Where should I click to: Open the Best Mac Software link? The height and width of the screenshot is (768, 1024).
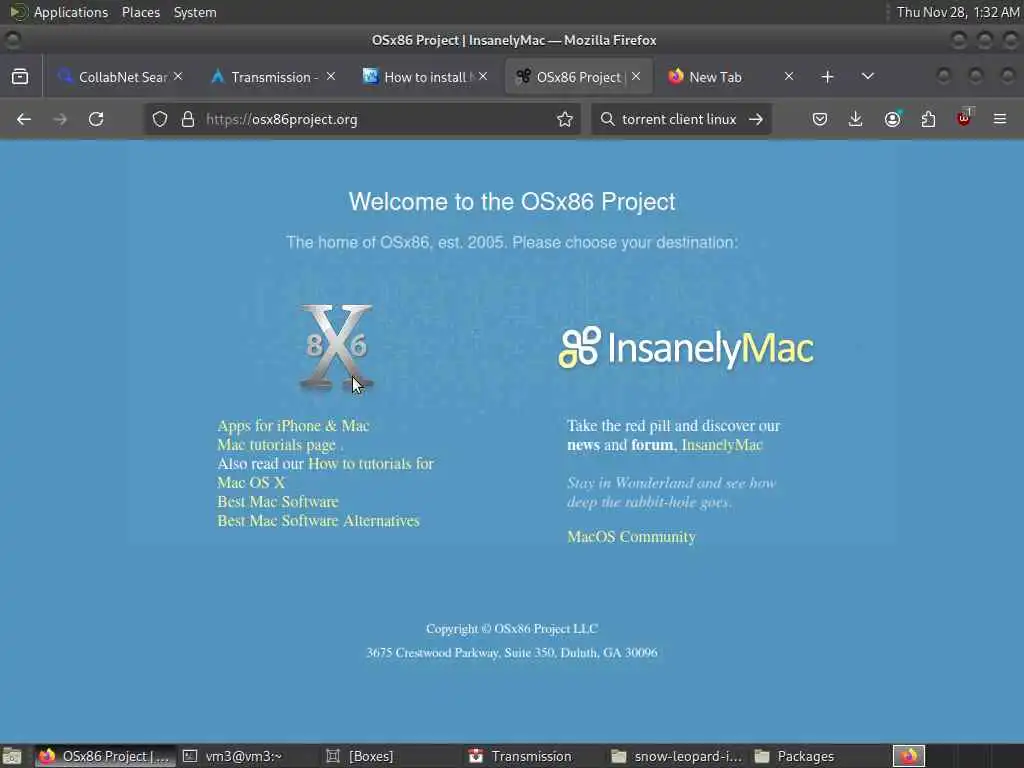(x=278, y=502)
